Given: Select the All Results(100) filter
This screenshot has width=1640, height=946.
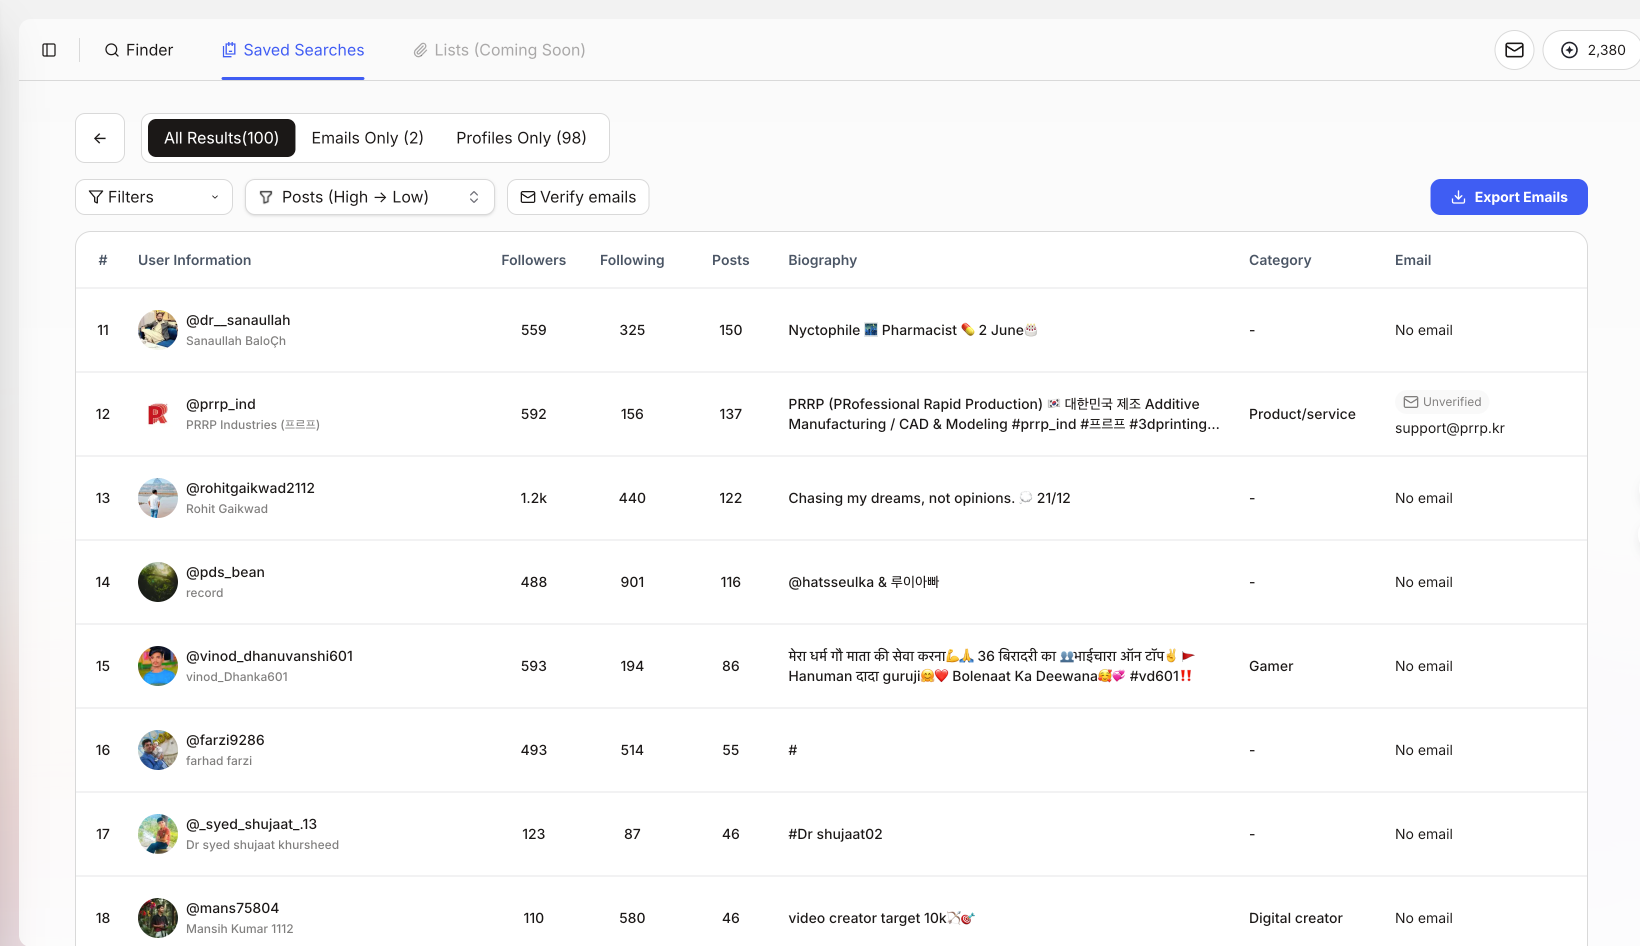Looking at the screenshot, I should (221, 138).
